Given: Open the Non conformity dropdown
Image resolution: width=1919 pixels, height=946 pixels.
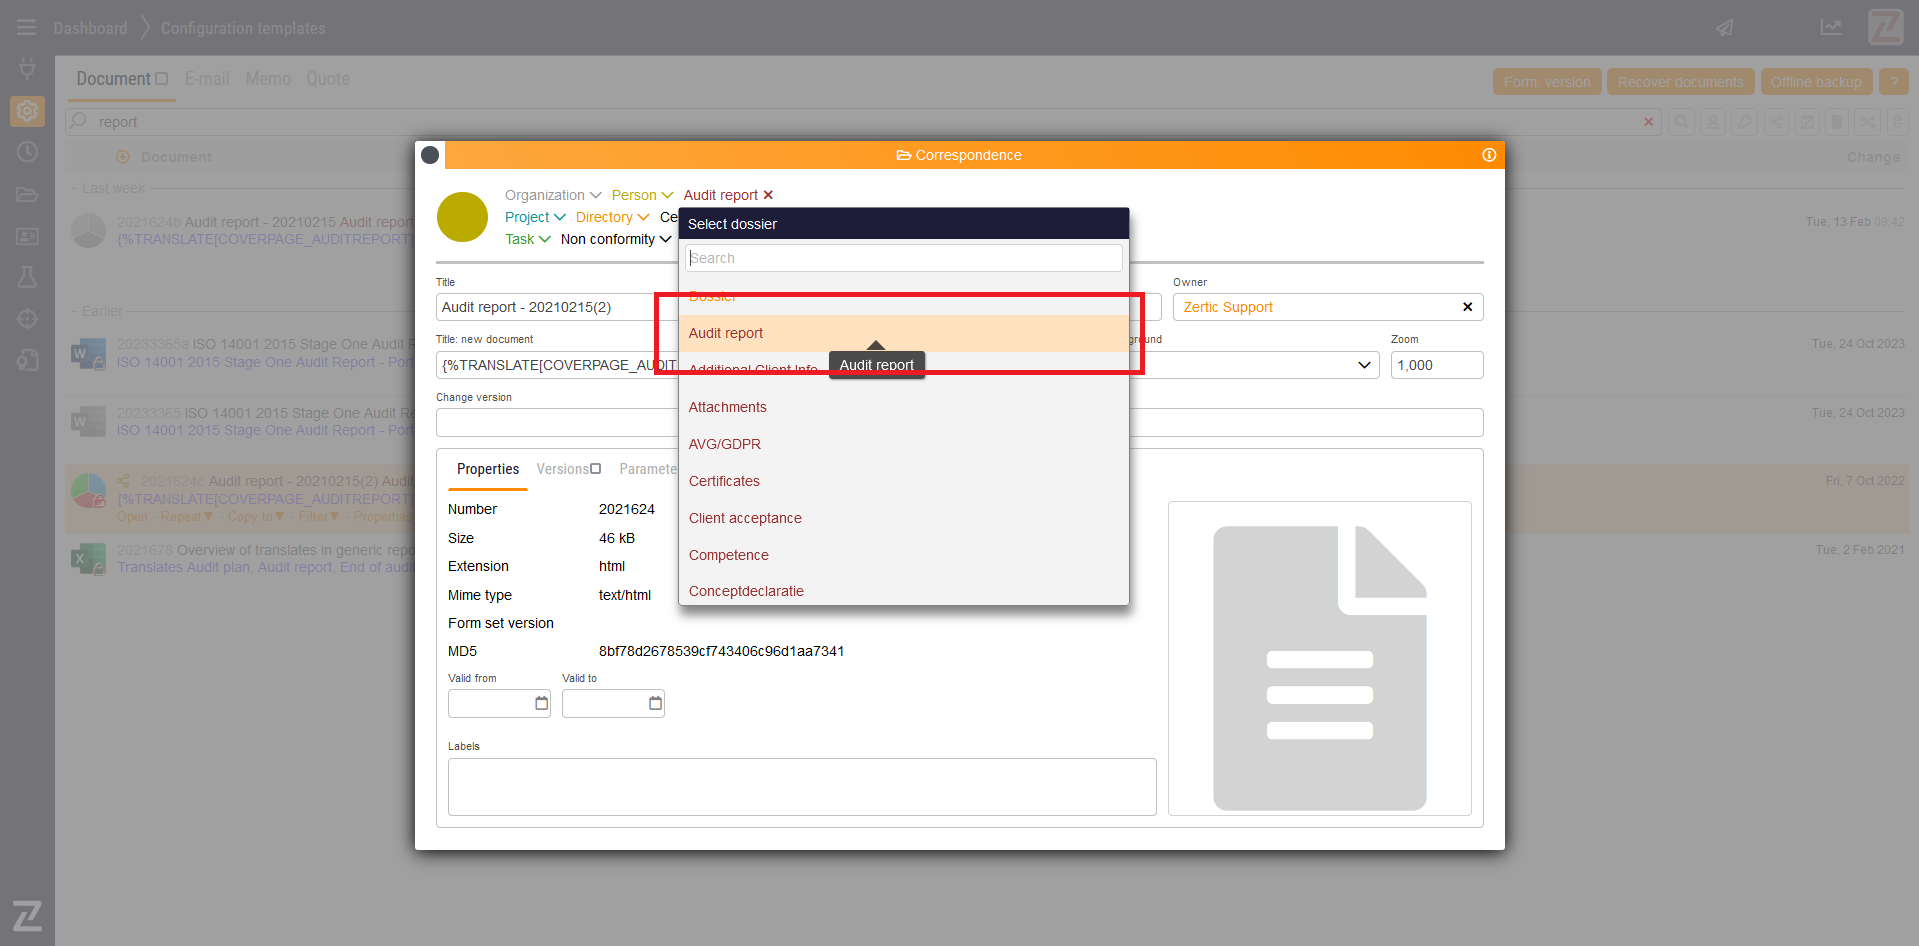Looking at the screenshot, I should pyautogui.click(x=615, y=239).
